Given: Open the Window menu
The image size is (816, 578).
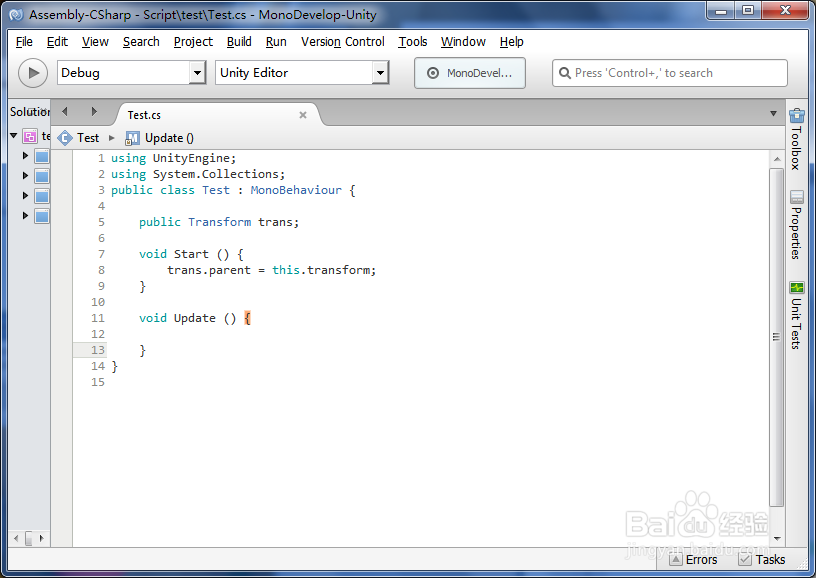Looking at the screenshot, I should click(463, 42).
